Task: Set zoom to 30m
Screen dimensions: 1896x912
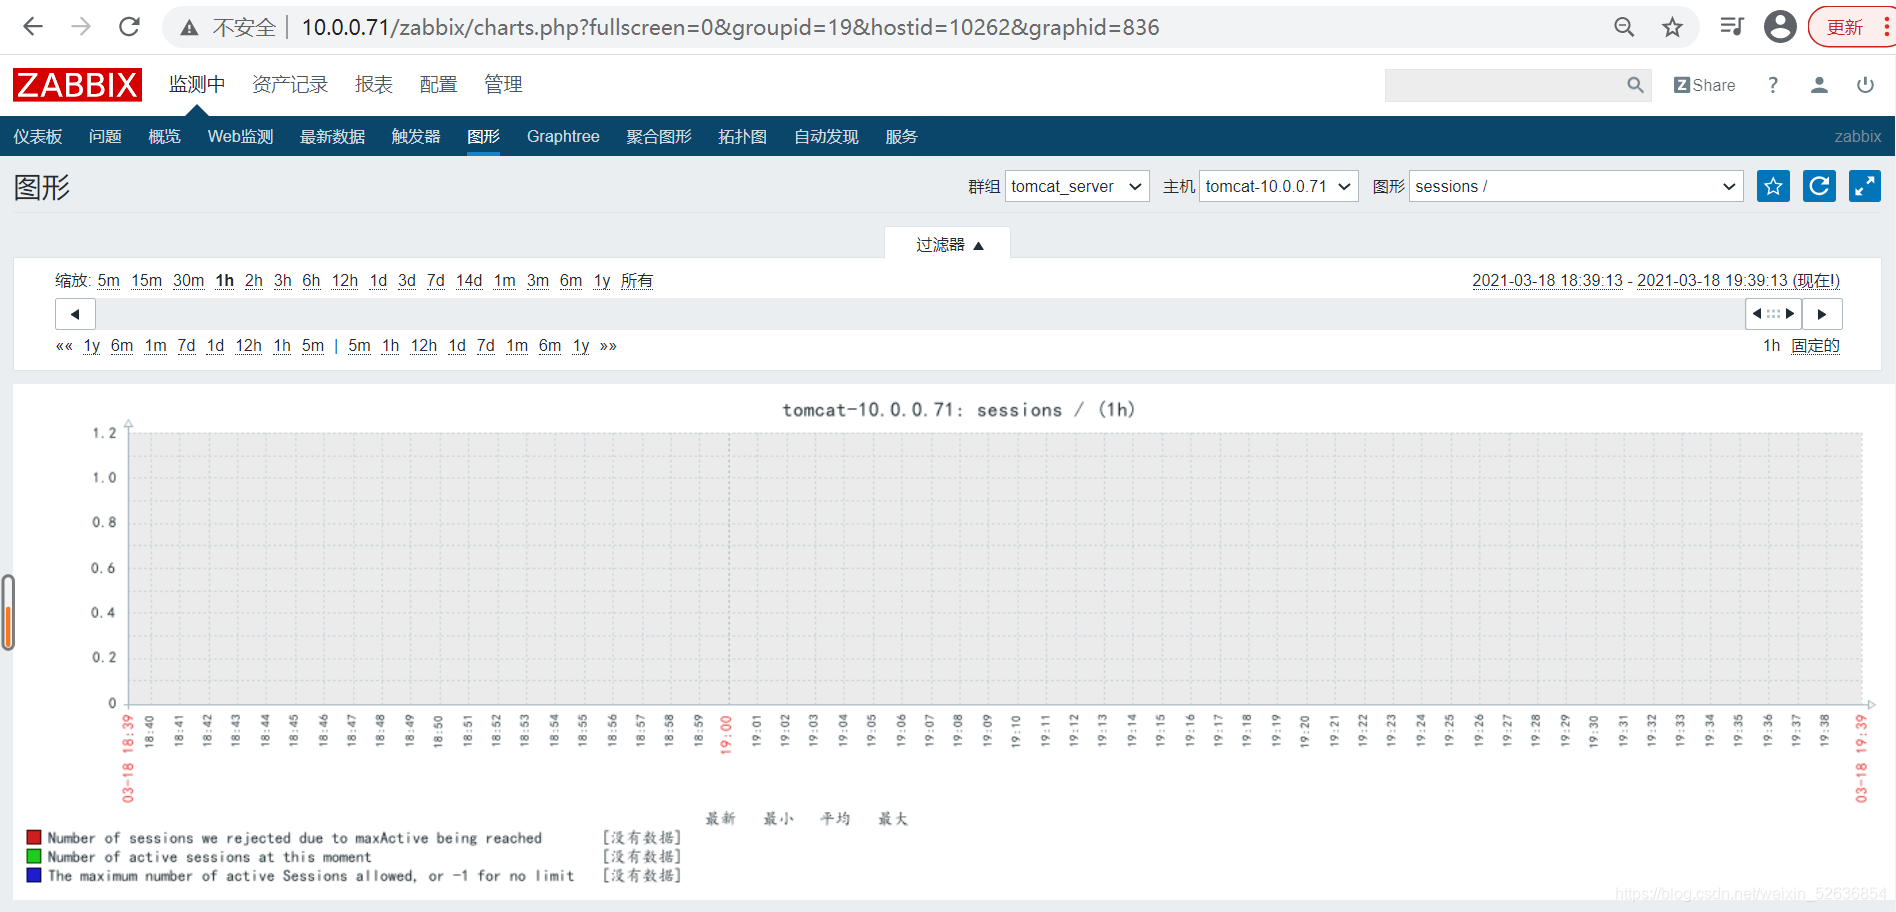Action: click(x=188, y=281)
